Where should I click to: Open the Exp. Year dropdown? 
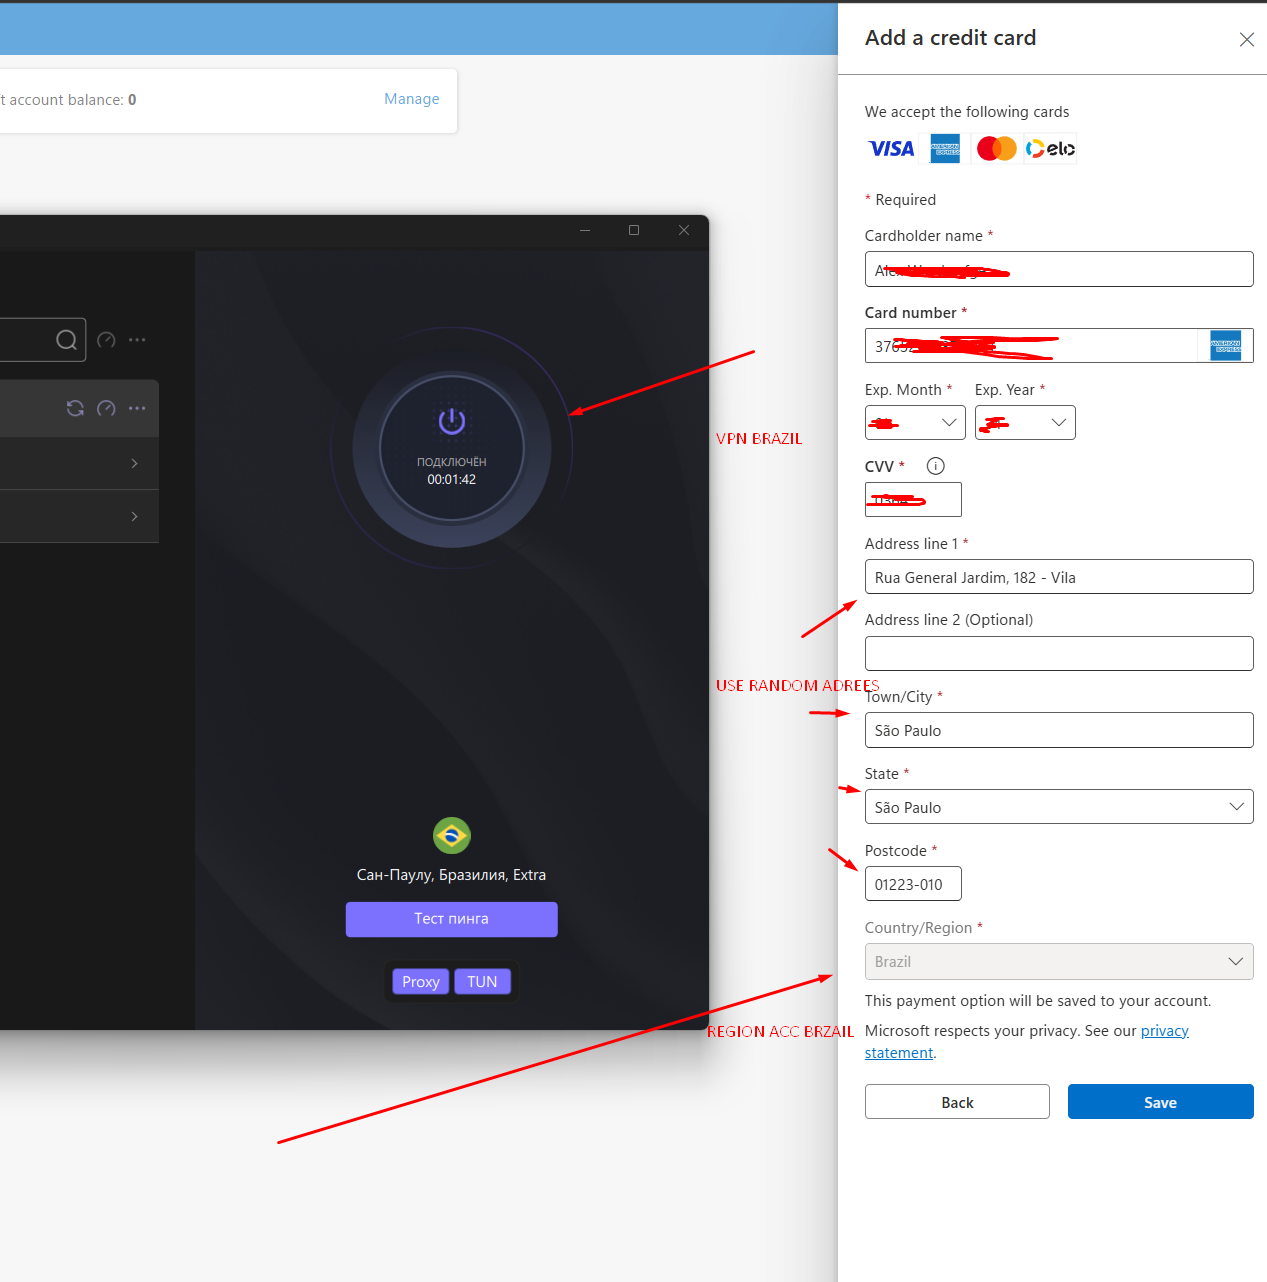click(x=1025, y=423)
